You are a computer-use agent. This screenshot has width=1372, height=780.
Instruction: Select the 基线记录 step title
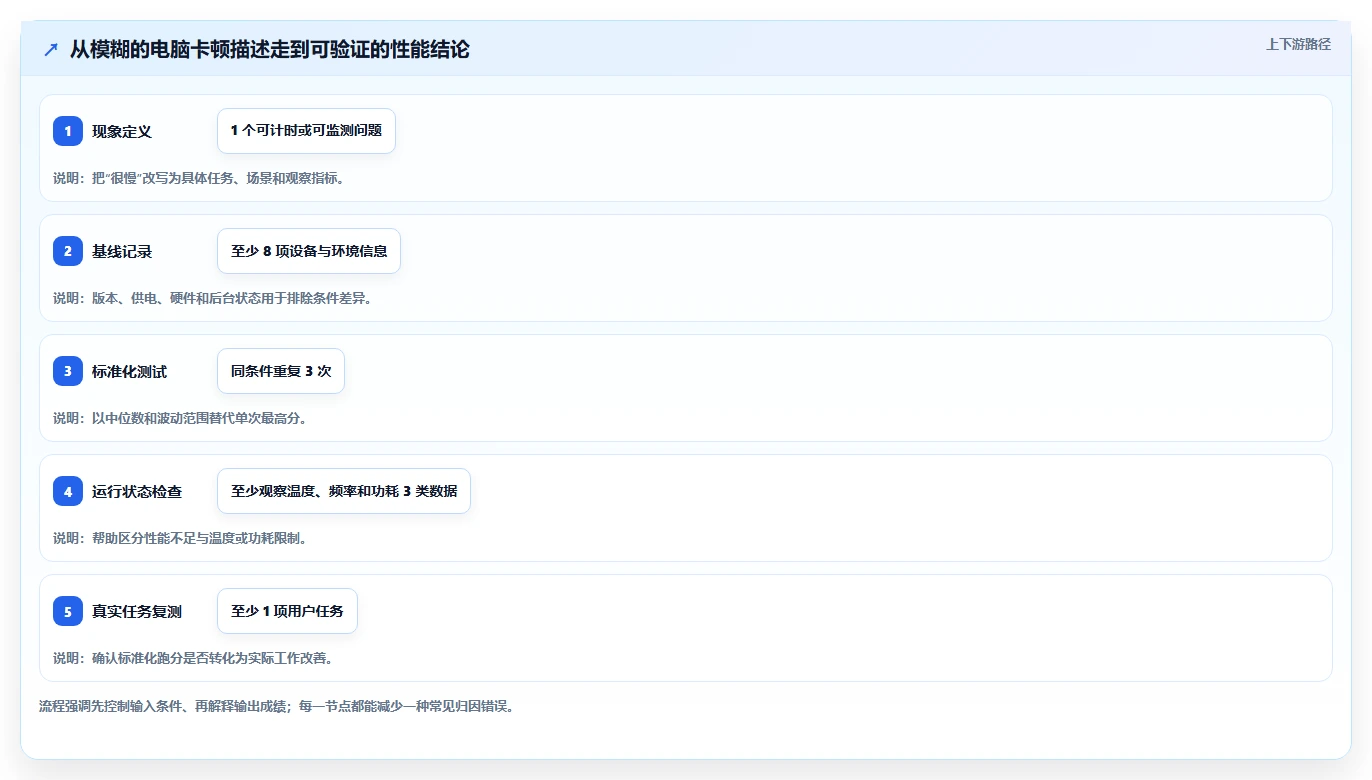pos(122,251)
